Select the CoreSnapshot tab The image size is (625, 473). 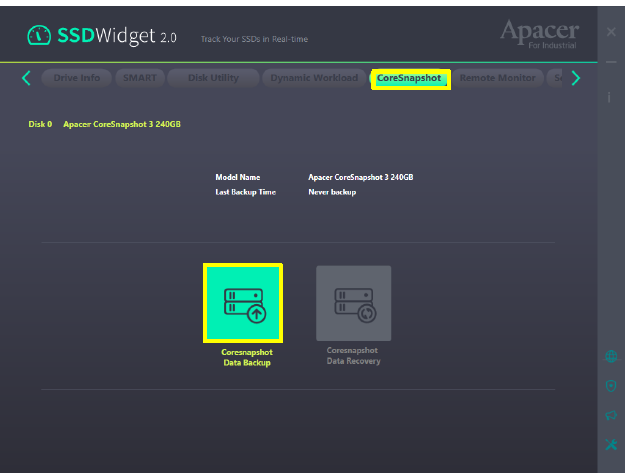[410, 79]
